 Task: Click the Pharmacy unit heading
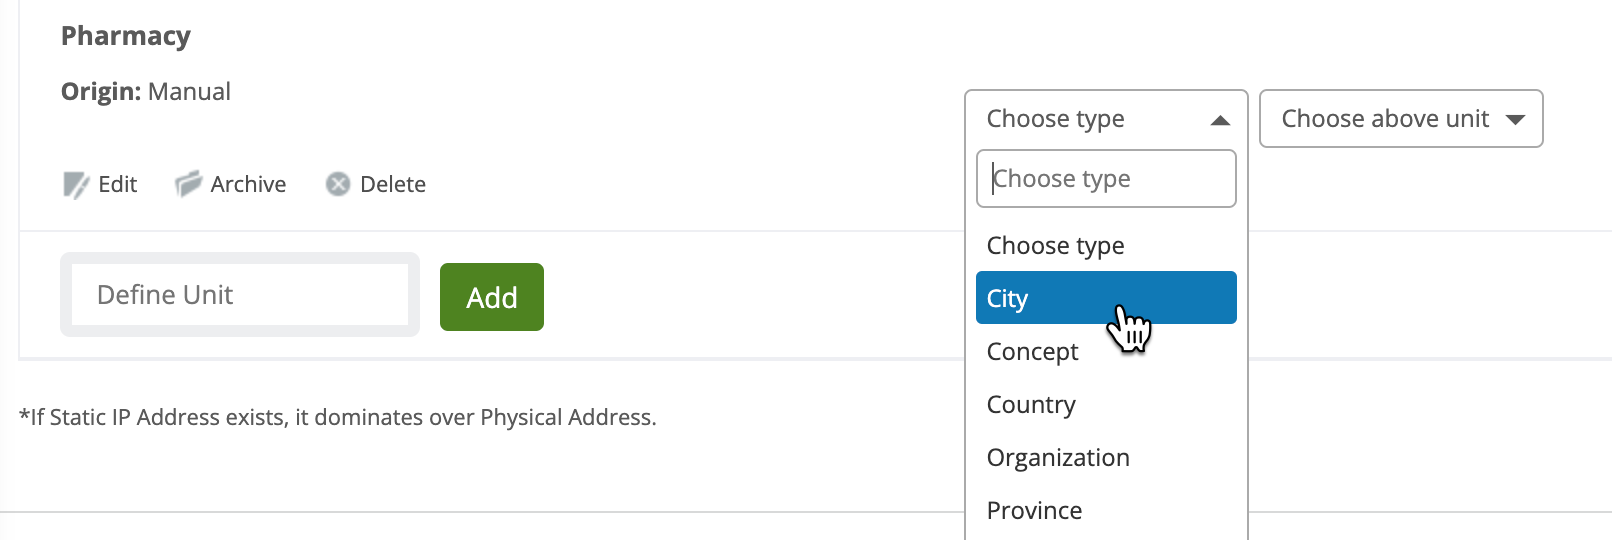click(x=126, y=36)
